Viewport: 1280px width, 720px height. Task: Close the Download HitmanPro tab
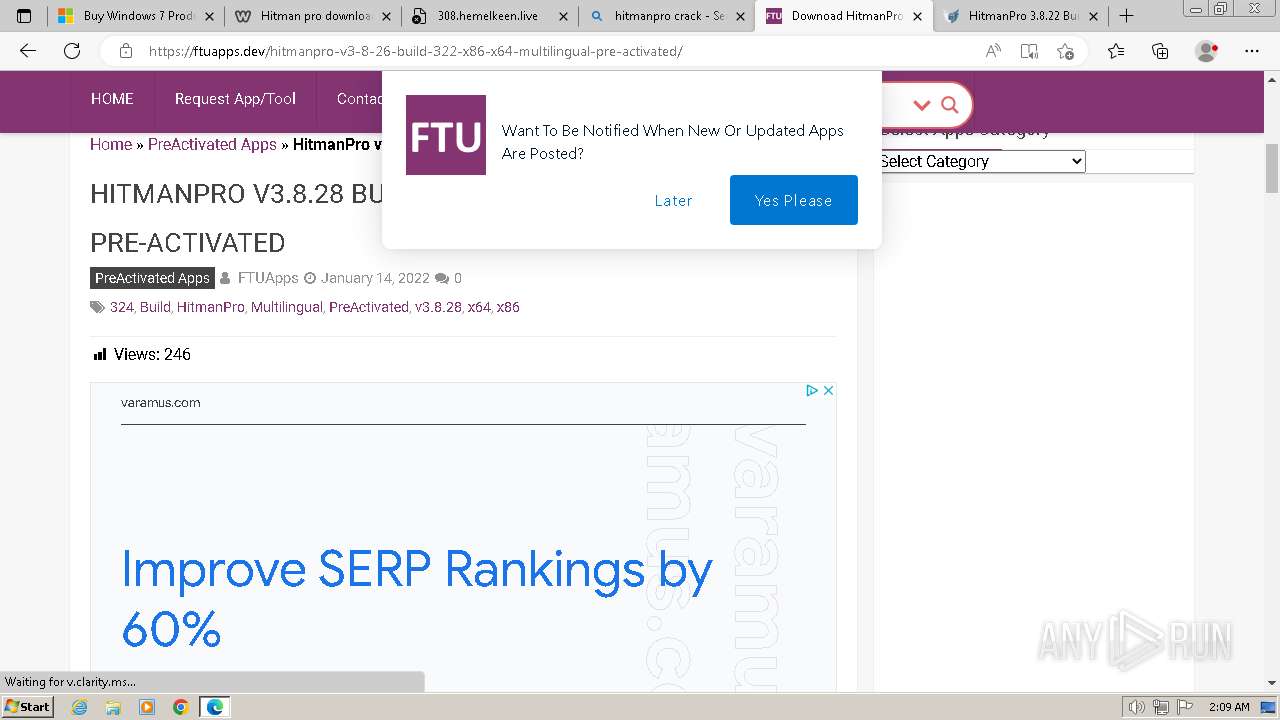click(x=917, y=16)
